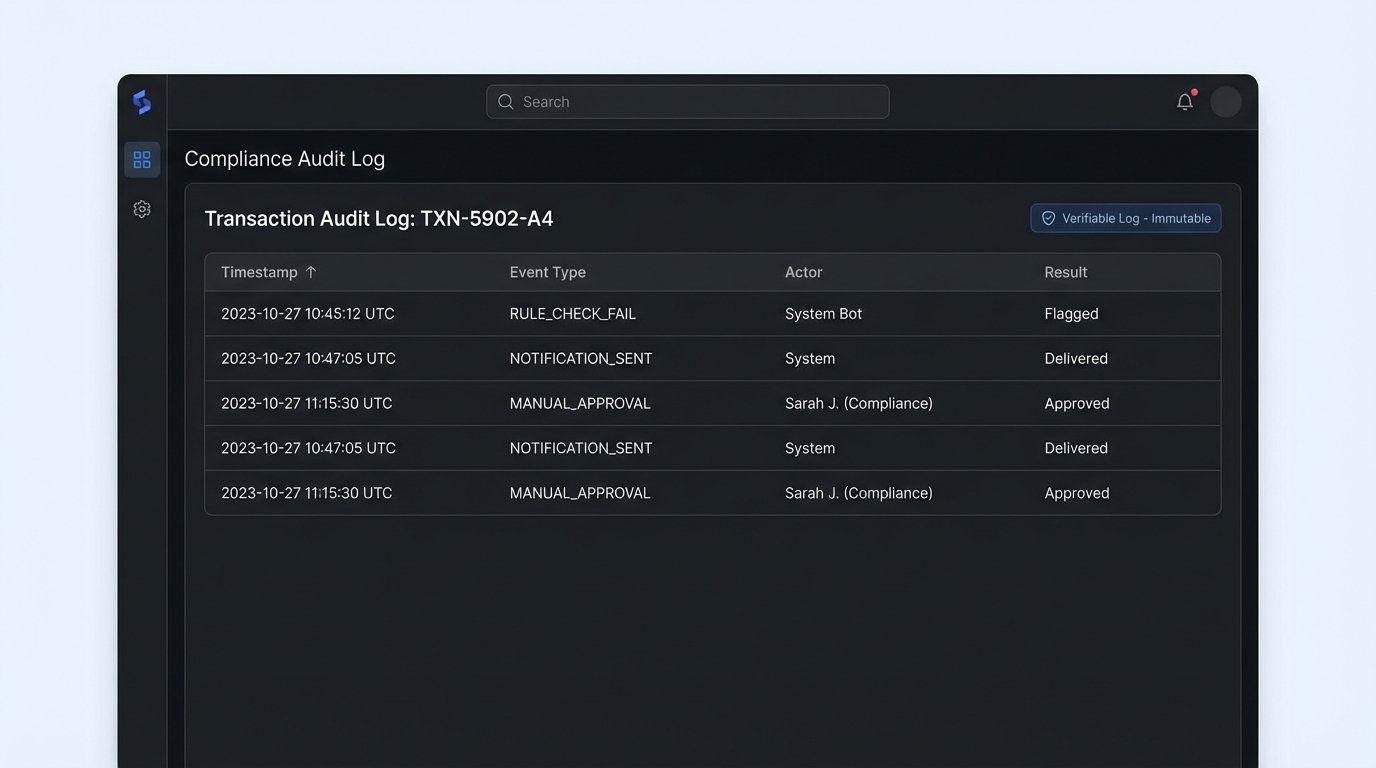Click the 'Verifiable Log - Immutable' badge text

[1136, 218]
